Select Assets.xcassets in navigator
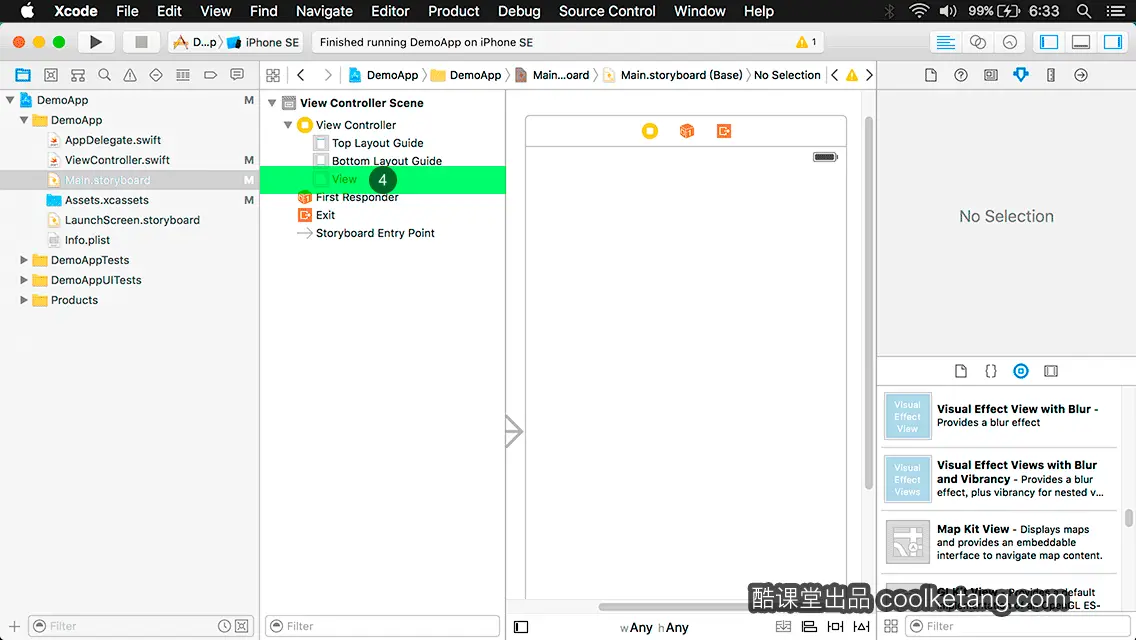 coord(106,200)
